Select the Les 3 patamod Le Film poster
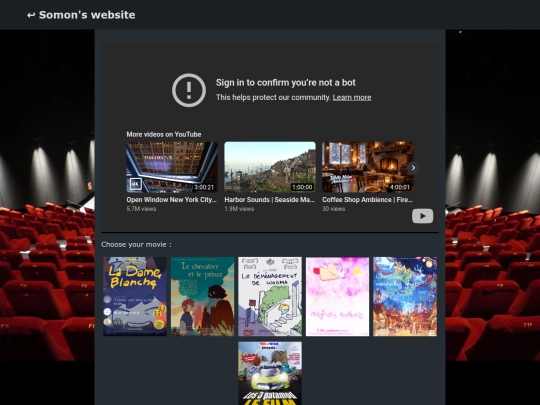The height and width of the screenshot is (405, 540). (x=270, y=373)
